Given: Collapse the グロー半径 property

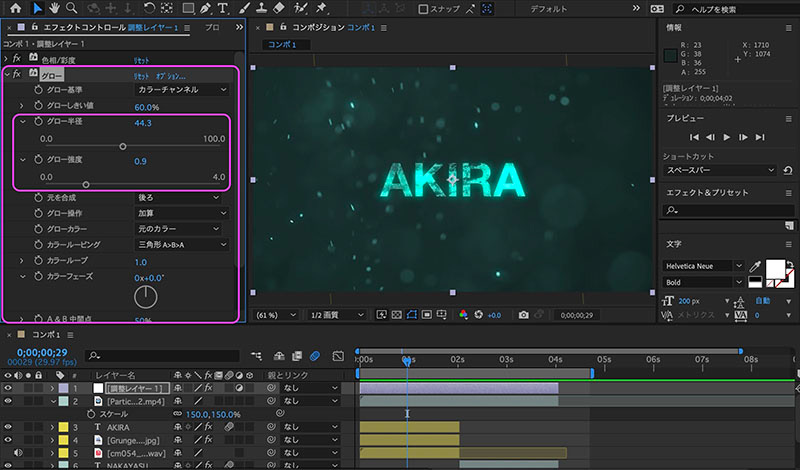Looking at the screenshot, I should tap(22, 121).
